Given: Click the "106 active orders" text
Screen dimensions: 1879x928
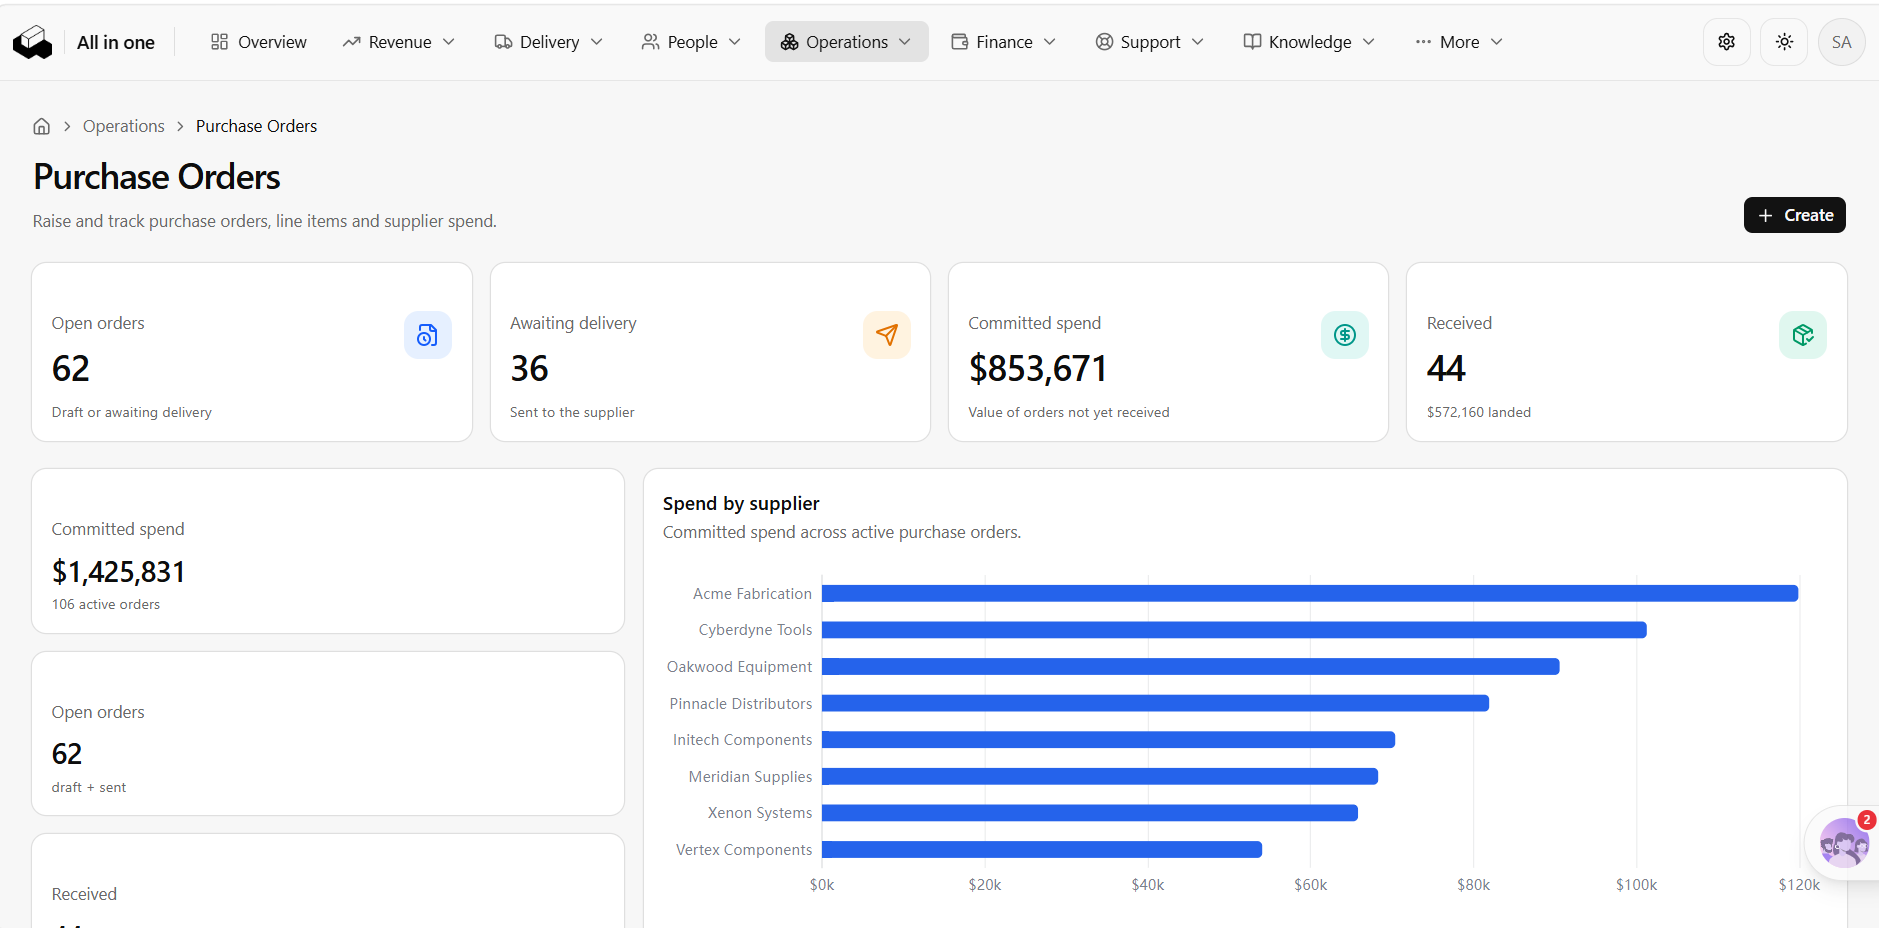Looking at the screenshot, I should coord(106,604).
